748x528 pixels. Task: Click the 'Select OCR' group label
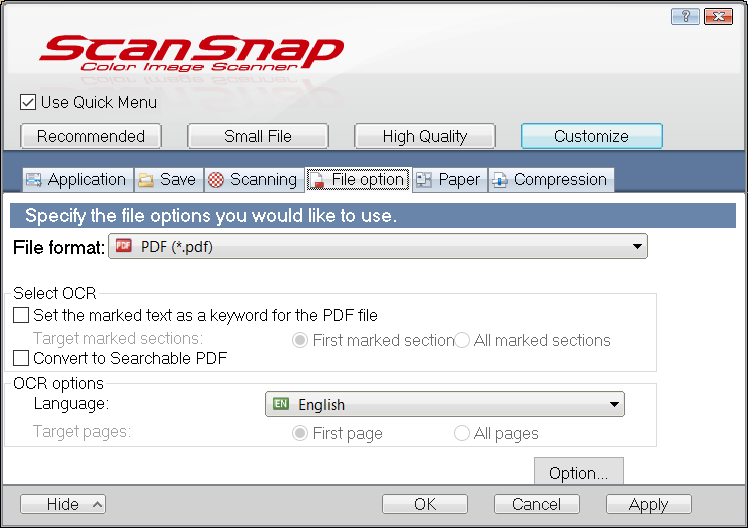click(x=55, y=293)
